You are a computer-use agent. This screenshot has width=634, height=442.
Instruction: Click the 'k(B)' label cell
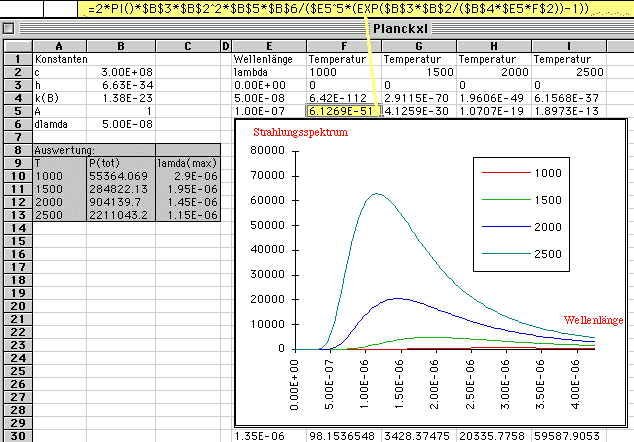(59, 98)
